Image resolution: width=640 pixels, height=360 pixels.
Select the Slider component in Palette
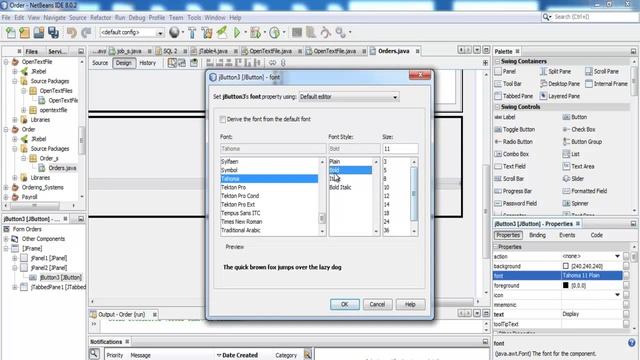573,179
